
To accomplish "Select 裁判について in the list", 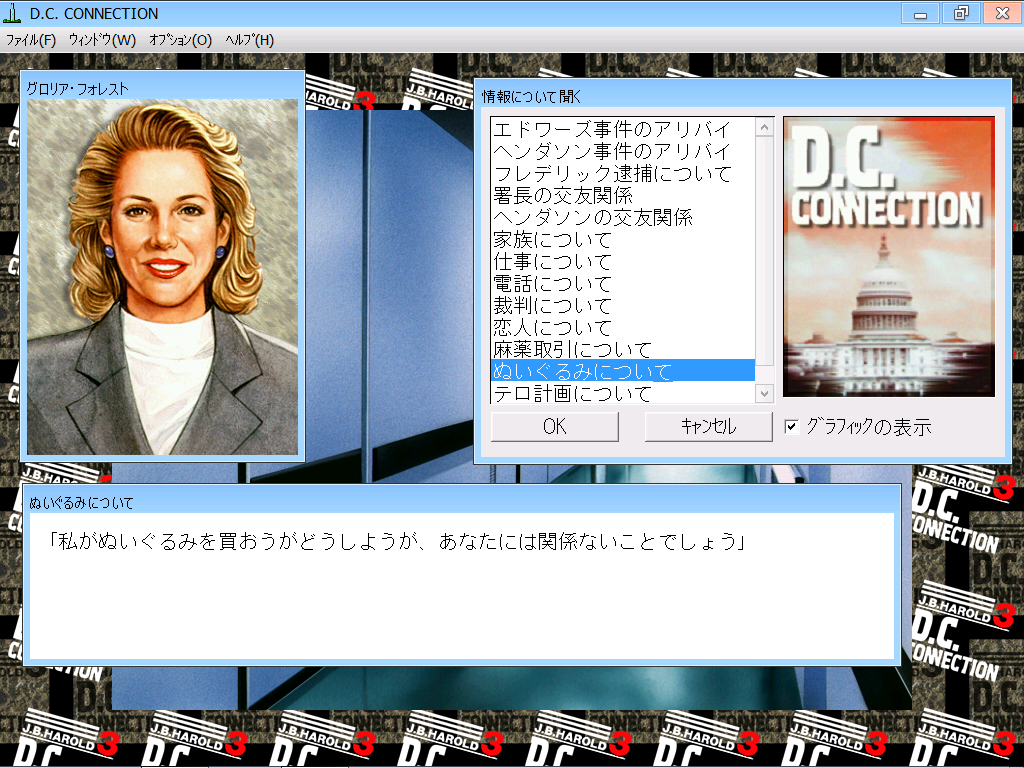I will click(x=622, y=306).
